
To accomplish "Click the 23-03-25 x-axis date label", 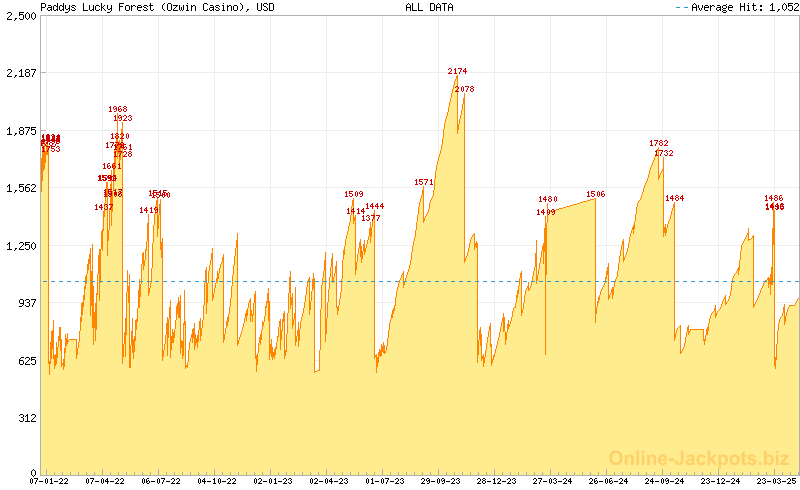I will click(776, 482).
